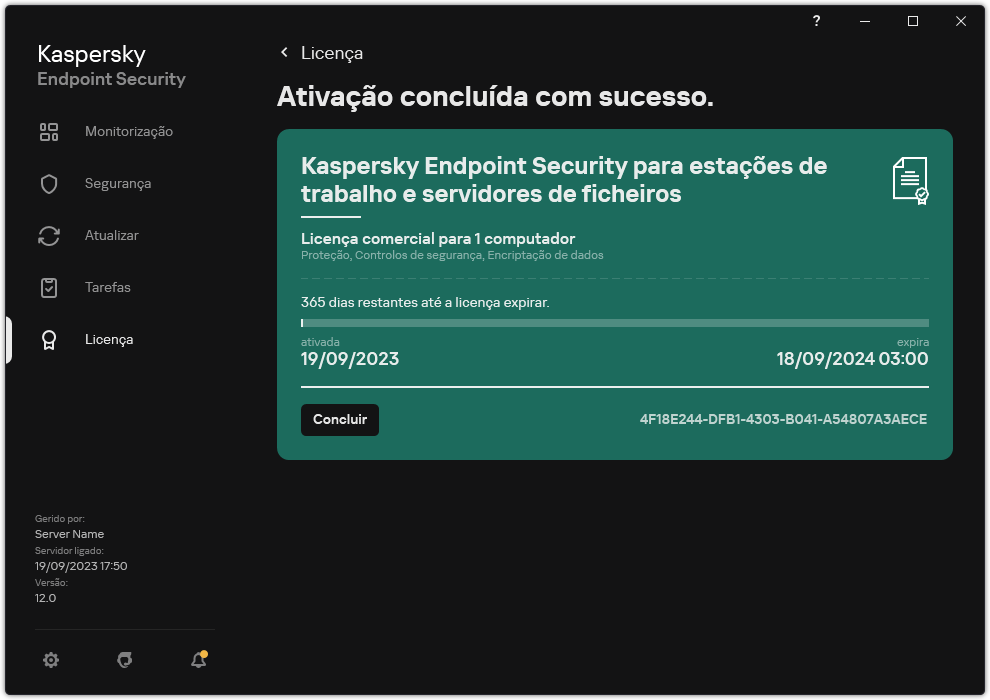Open notifications using the bell icon

tap(198, 660)
